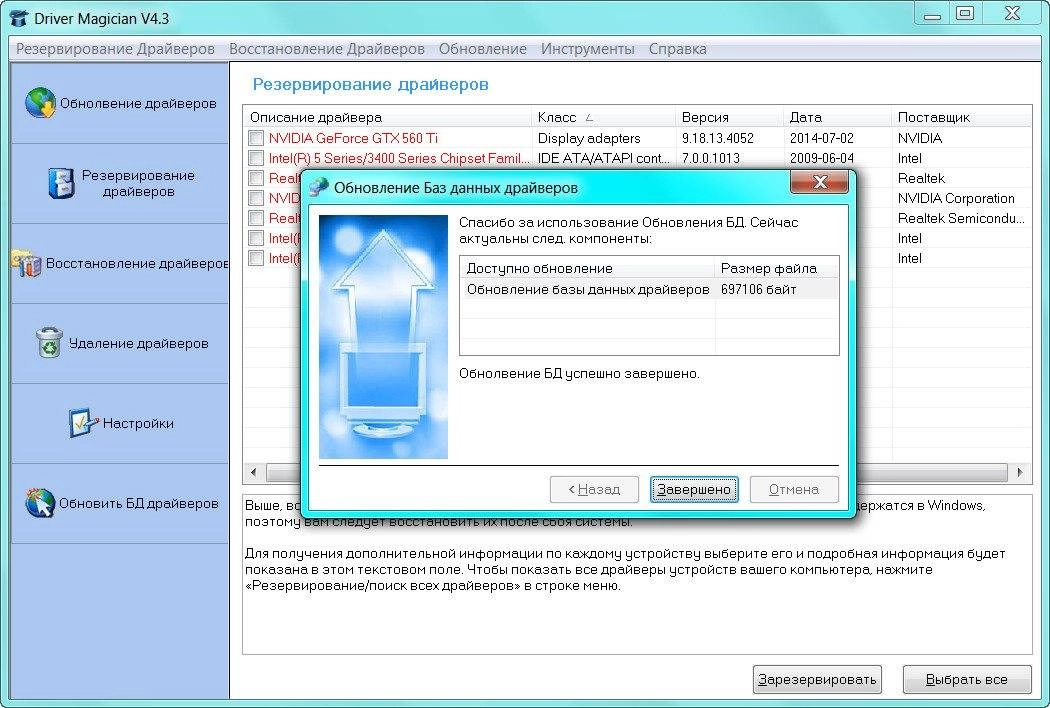The image size is (1050, 708).
Task: Sort by the Дата column header
Action: 838,117
